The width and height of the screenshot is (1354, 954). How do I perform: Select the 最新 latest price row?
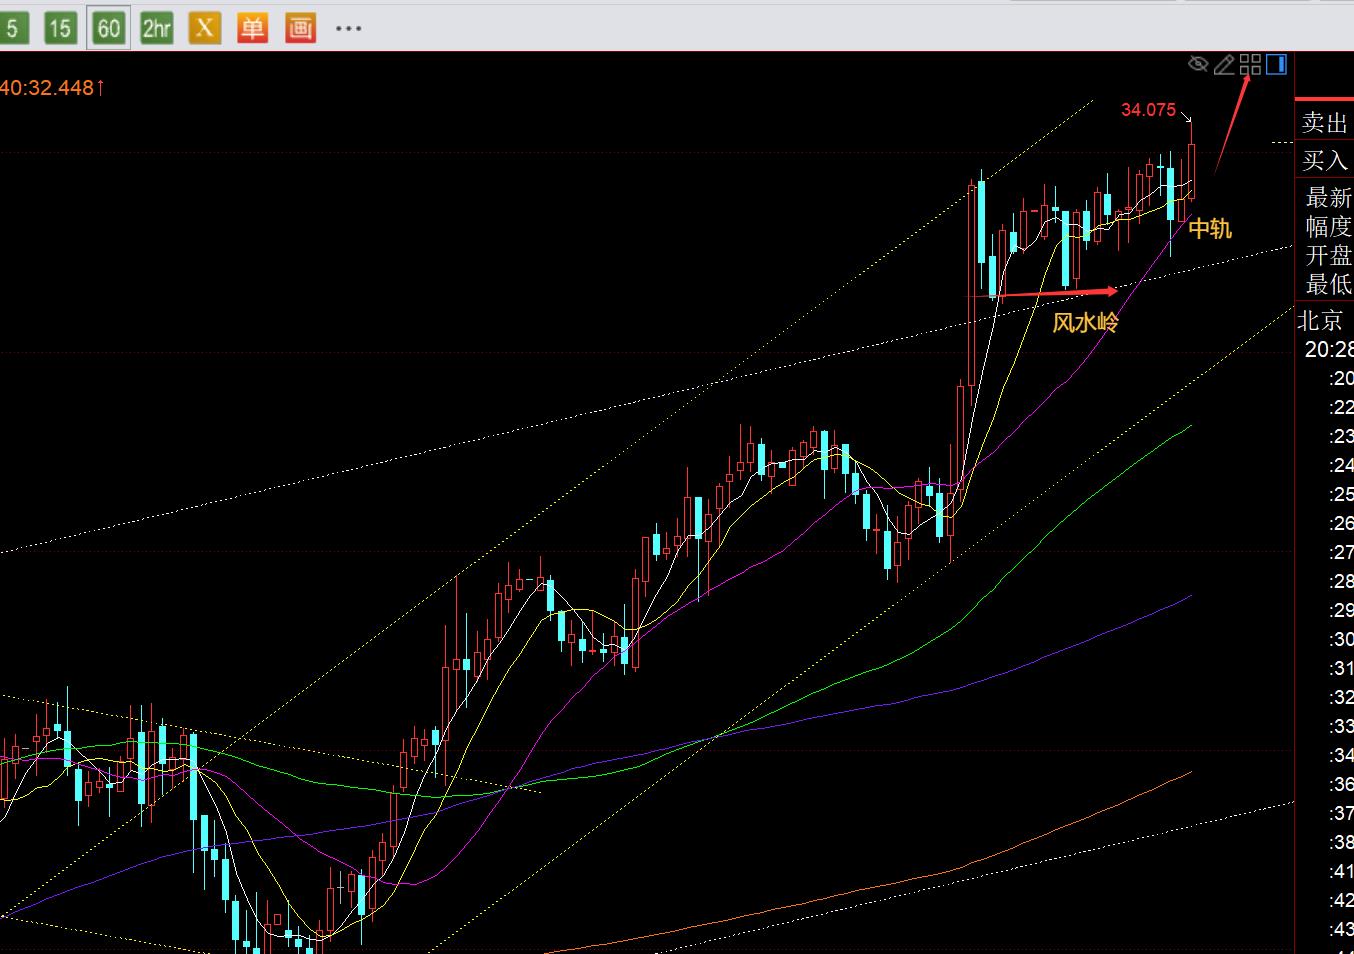(x=1328, y=197)
